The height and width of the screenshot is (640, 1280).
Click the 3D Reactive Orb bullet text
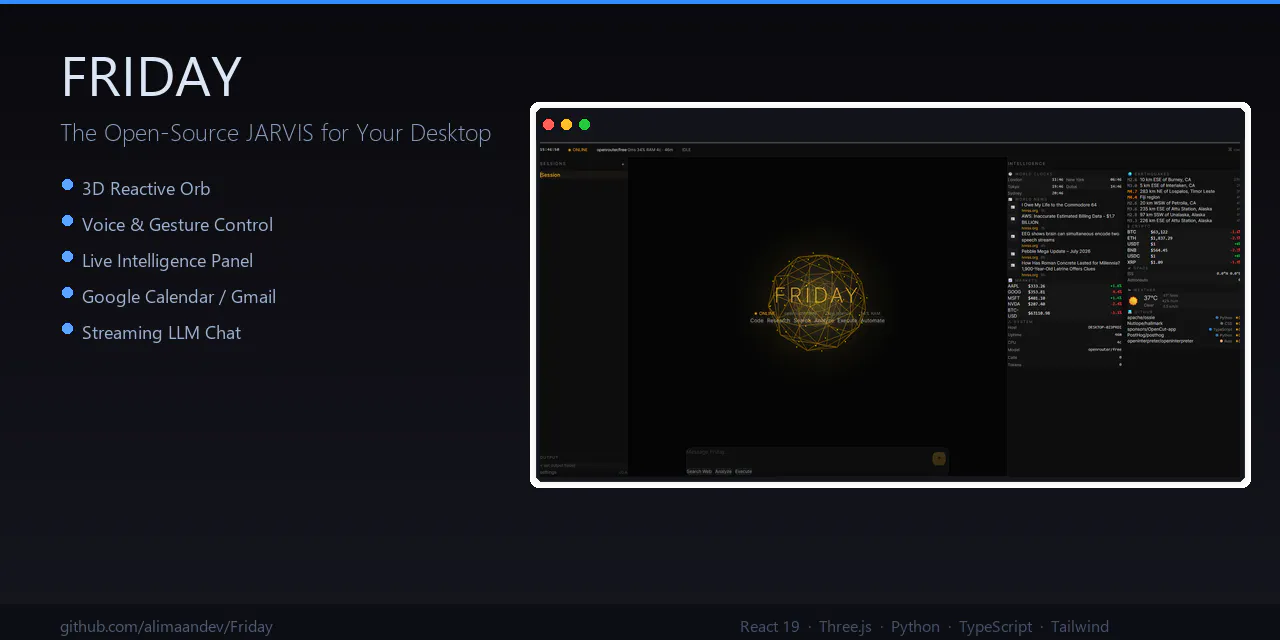coord(146,188)
